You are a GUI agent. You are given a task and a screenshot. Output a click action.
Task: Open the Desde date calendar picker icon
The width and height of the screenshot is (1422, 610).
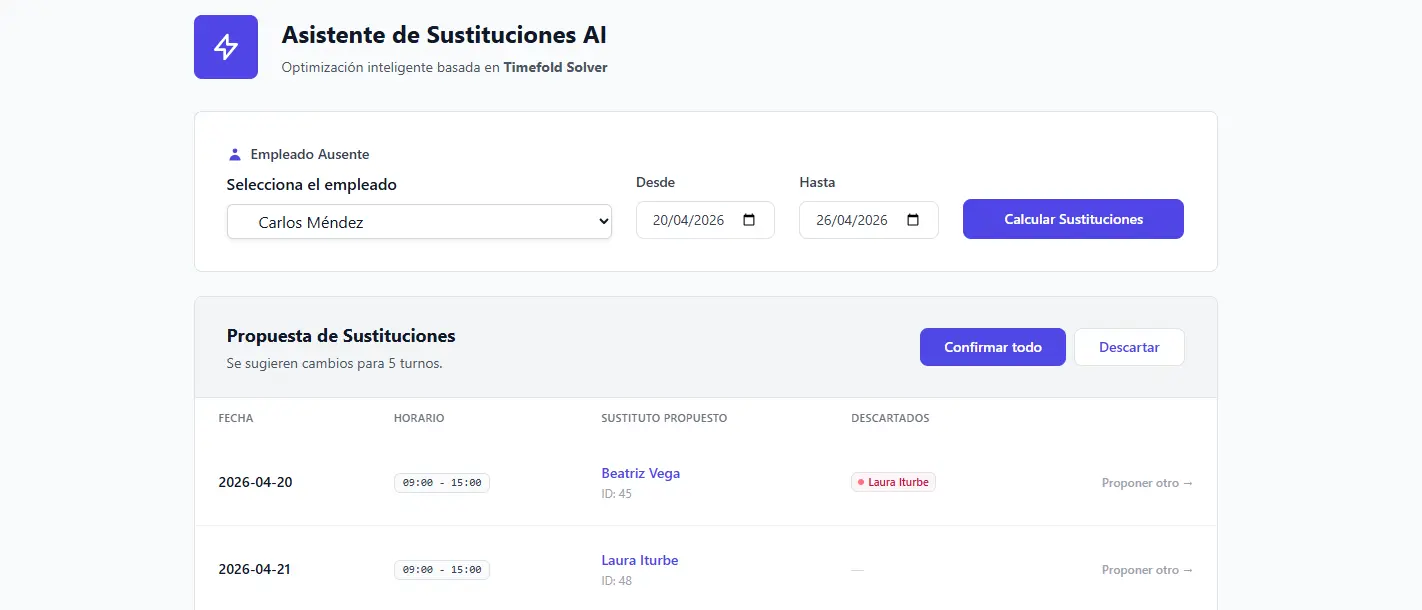[749, 220]
